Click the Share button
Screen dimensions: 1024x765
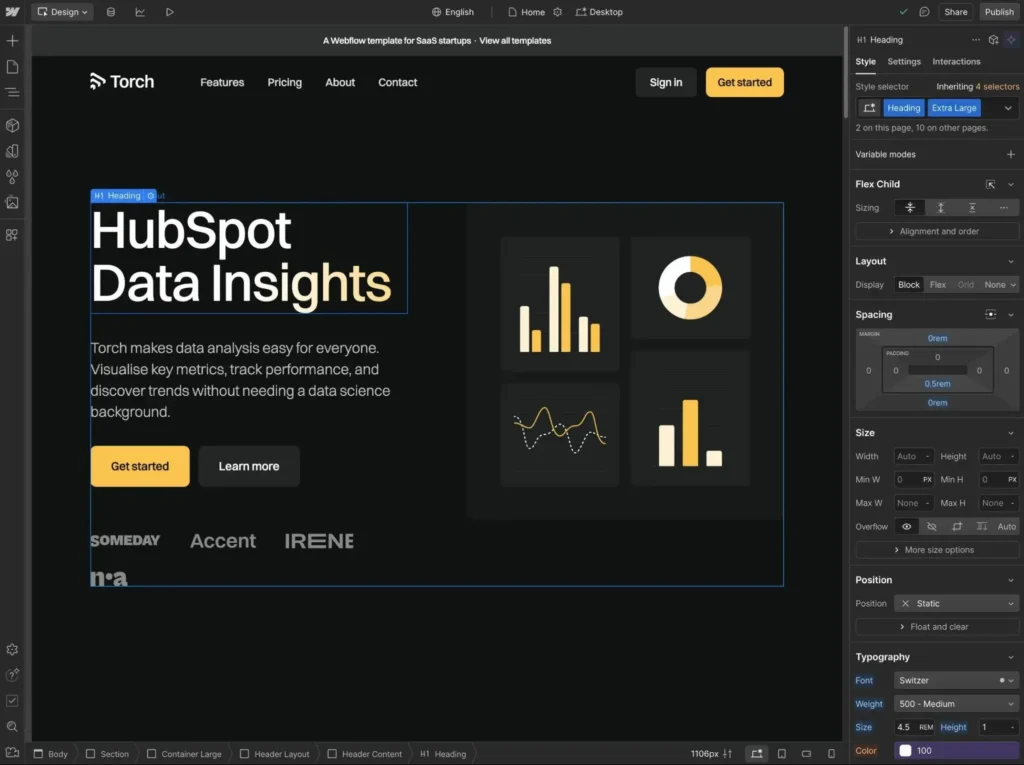[x=956, y=12]
